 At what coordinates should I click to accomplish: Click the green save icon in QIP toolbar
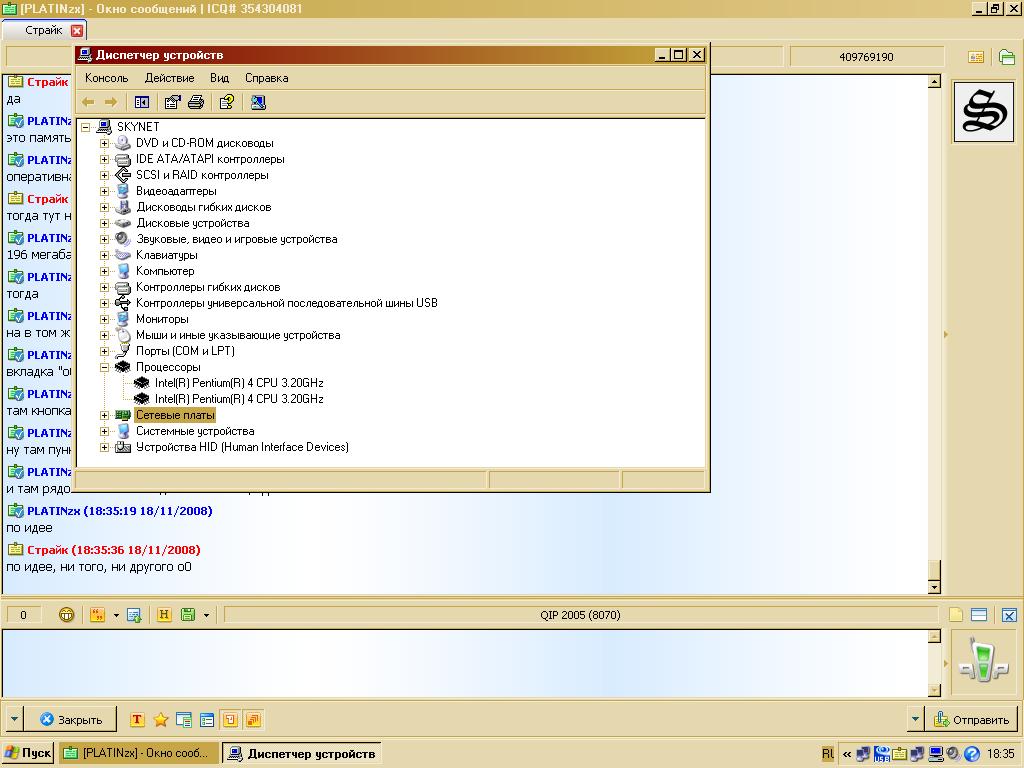(188, 615)
